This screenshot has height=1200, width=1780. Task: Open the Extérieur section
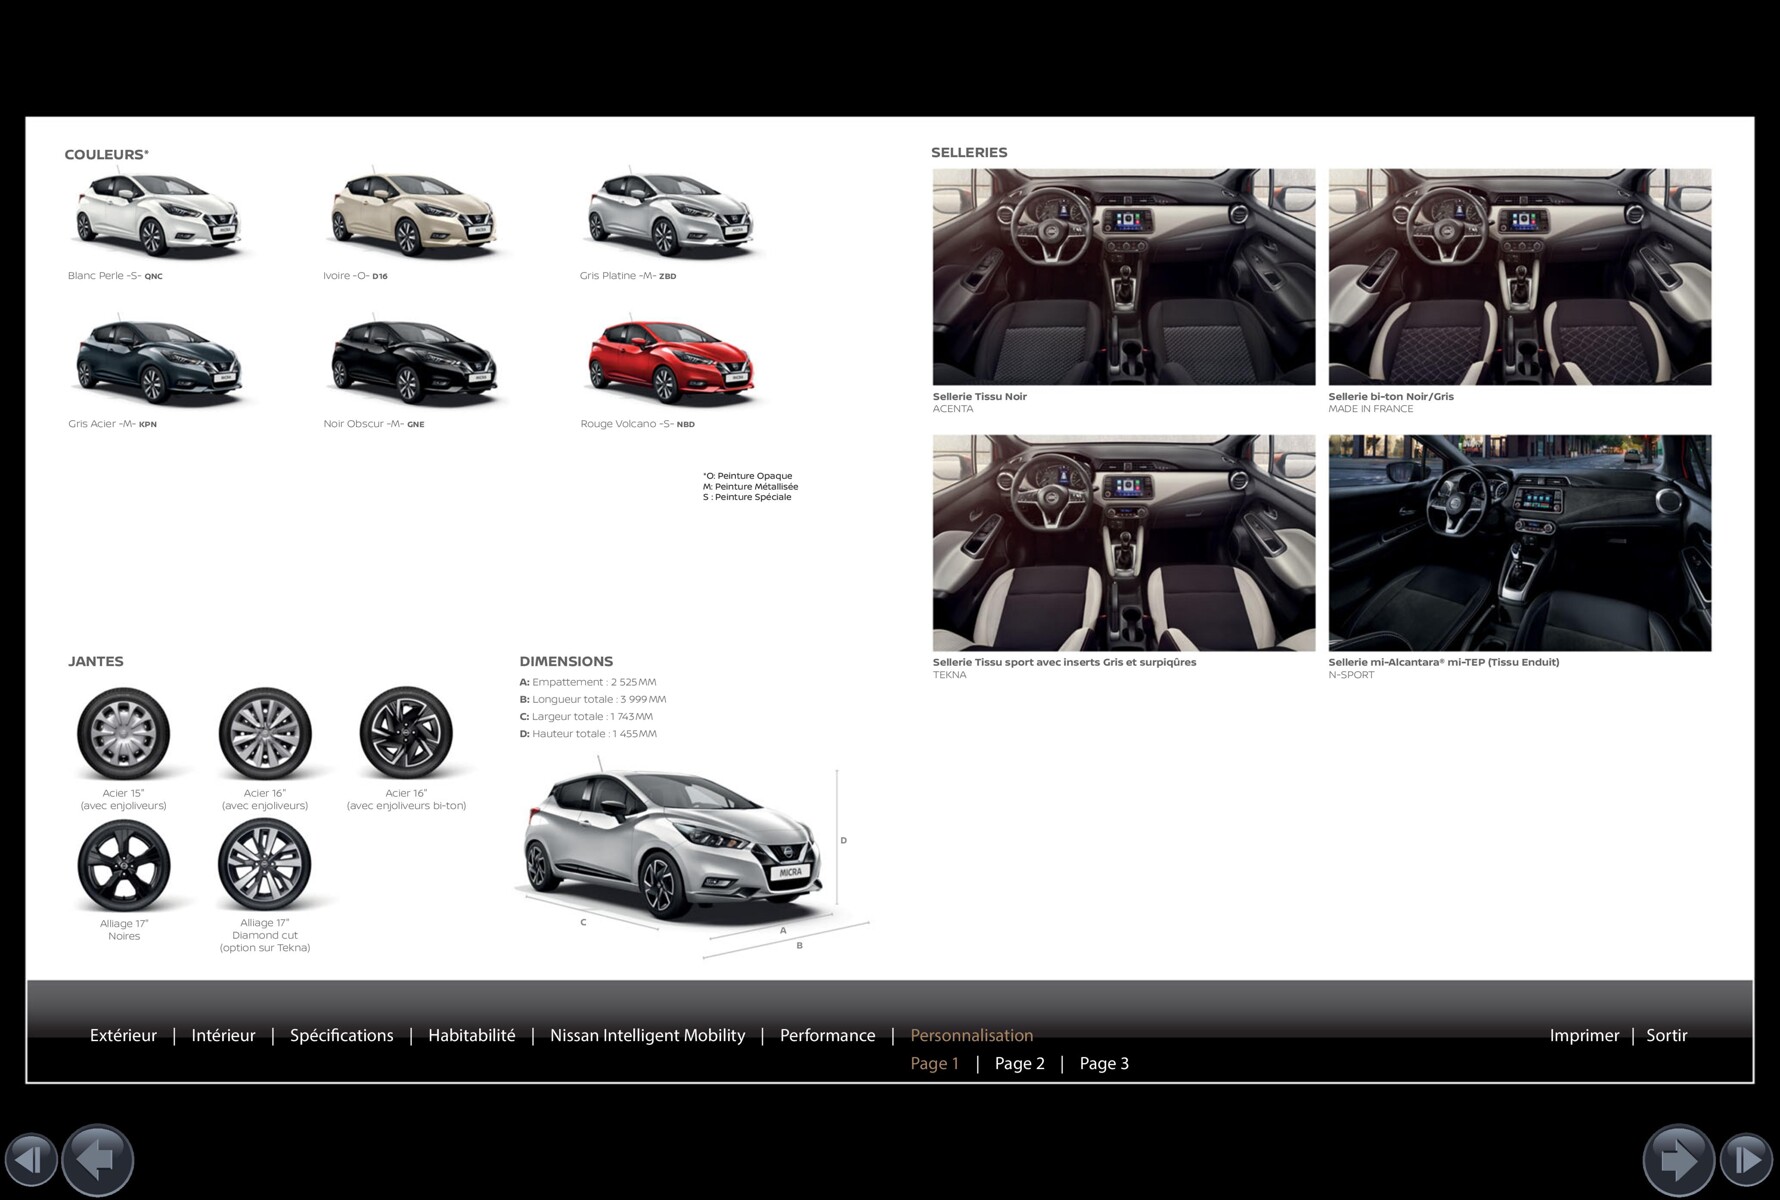(123, 1035)
